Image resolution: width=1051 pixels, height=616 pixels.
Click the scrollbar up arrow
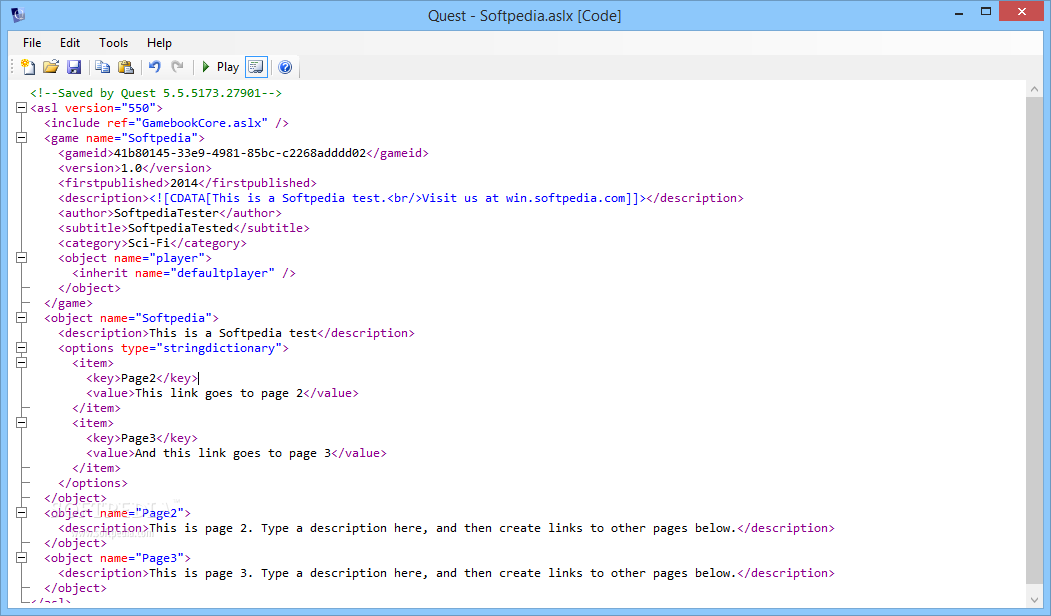pyautogui.click(x=1034, y=89)
